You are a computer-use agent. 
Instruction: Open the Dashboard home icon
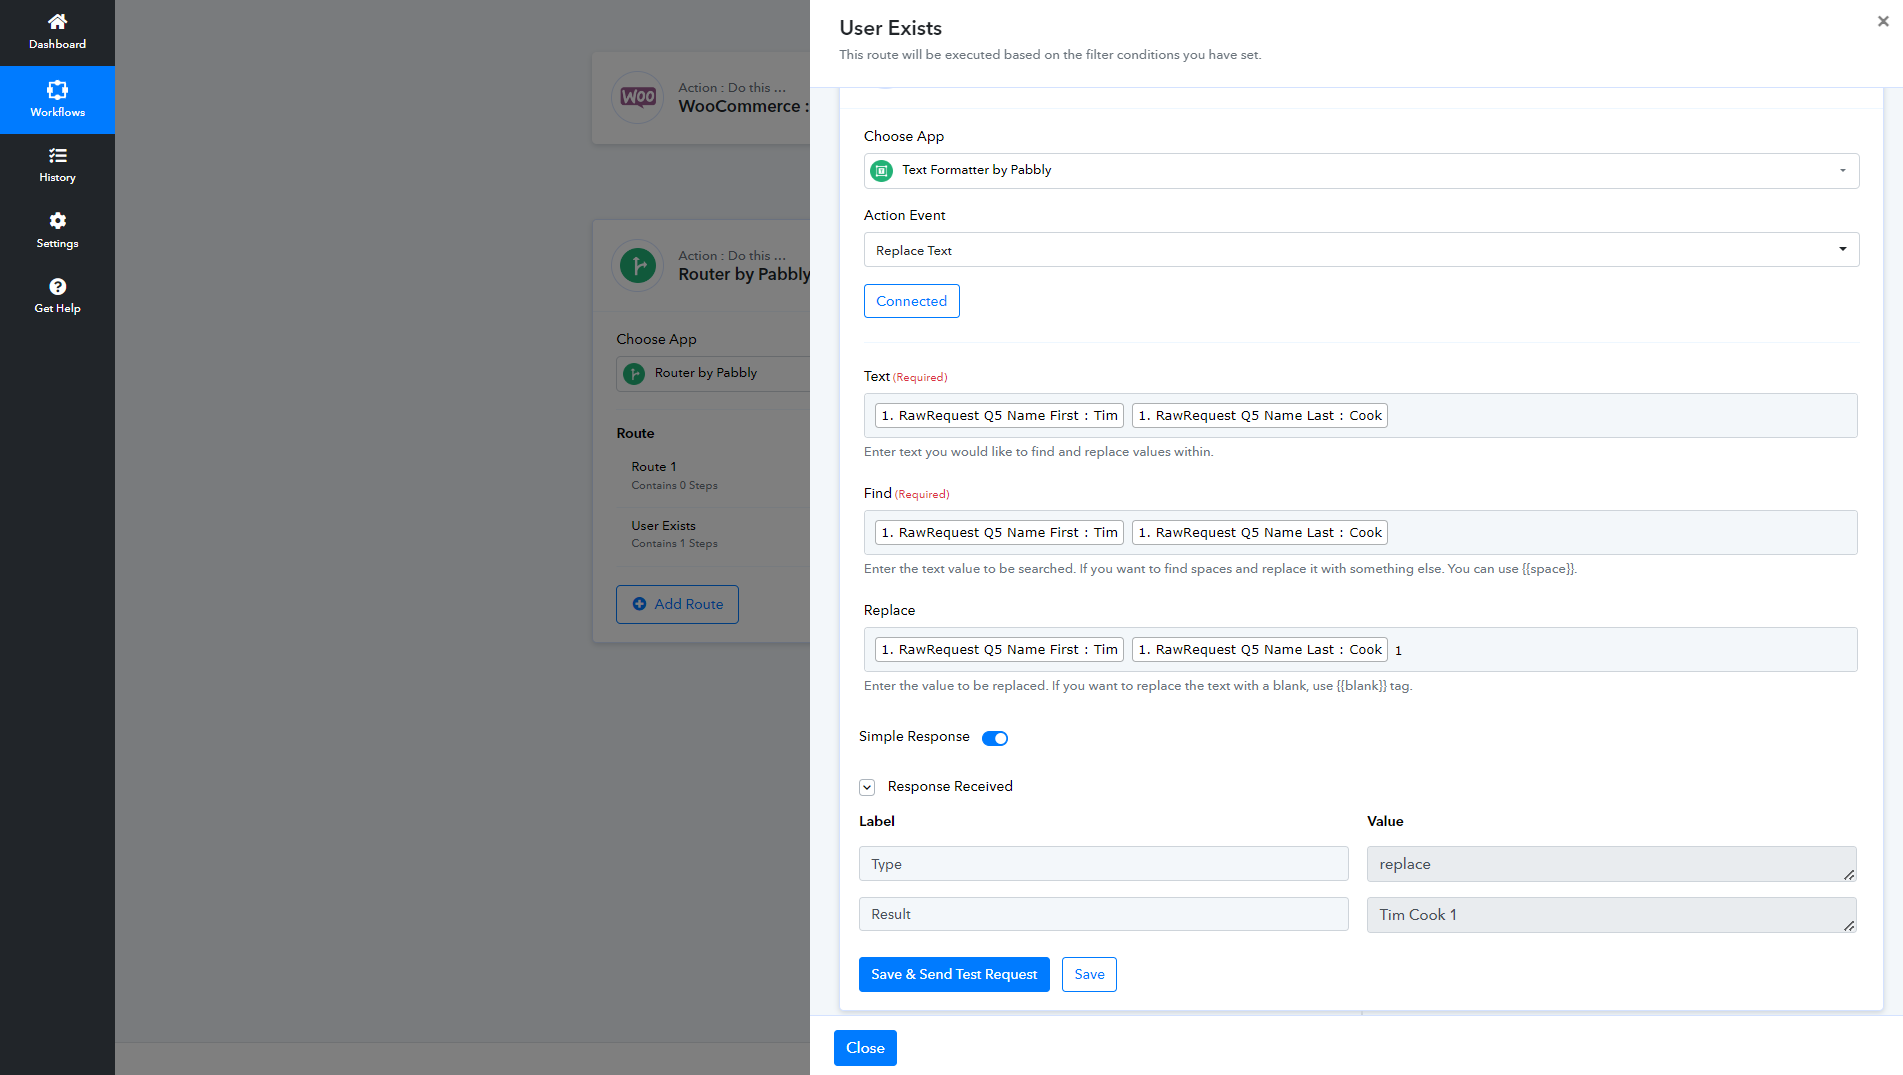pos(57,22)
